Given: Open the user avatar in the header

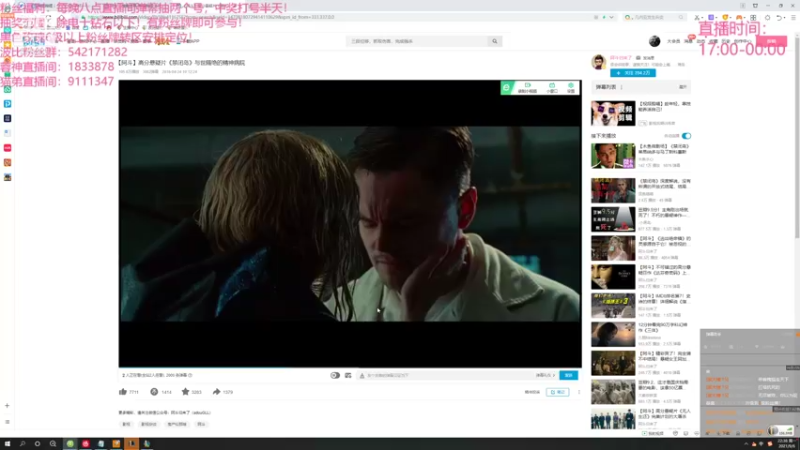Looking at the screenshot, I should click(655, 41).
